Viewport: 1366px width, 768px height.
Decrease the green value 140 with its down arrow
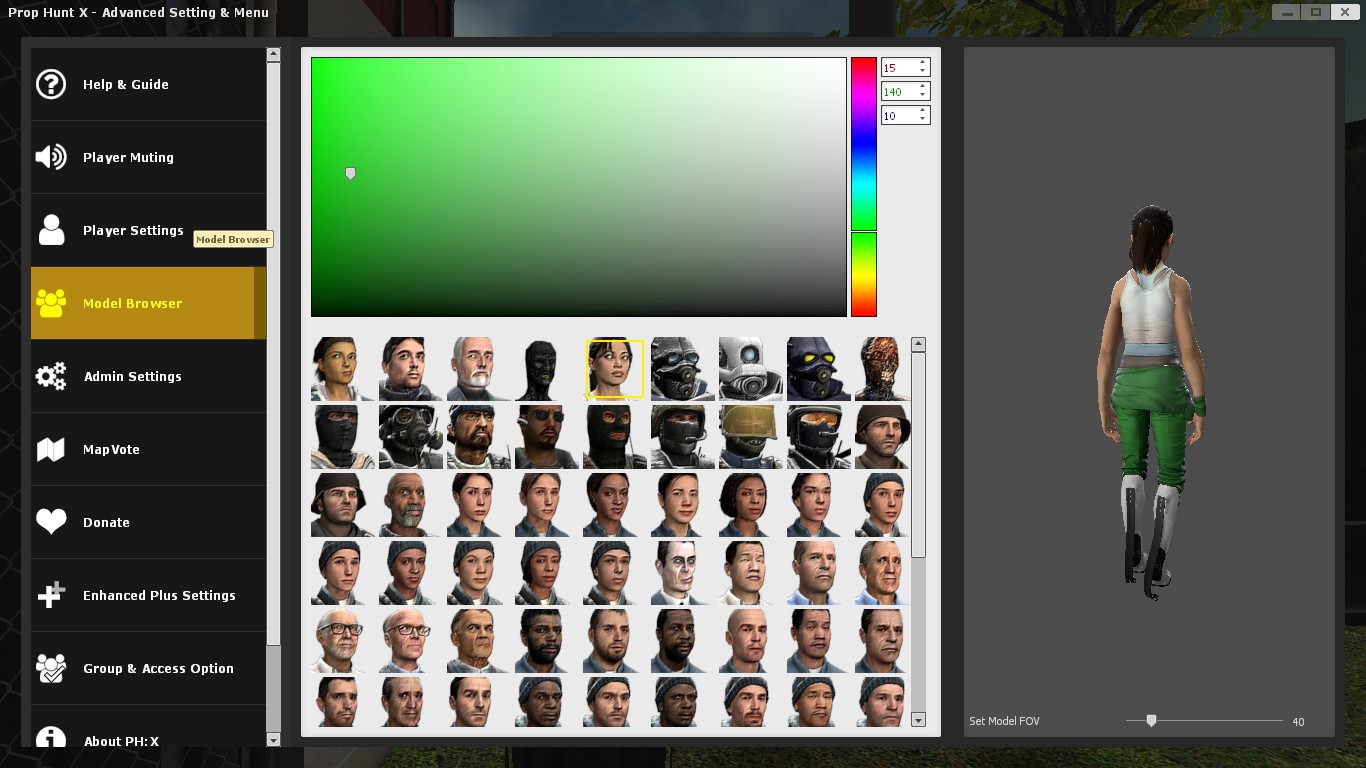click(922, 95)
